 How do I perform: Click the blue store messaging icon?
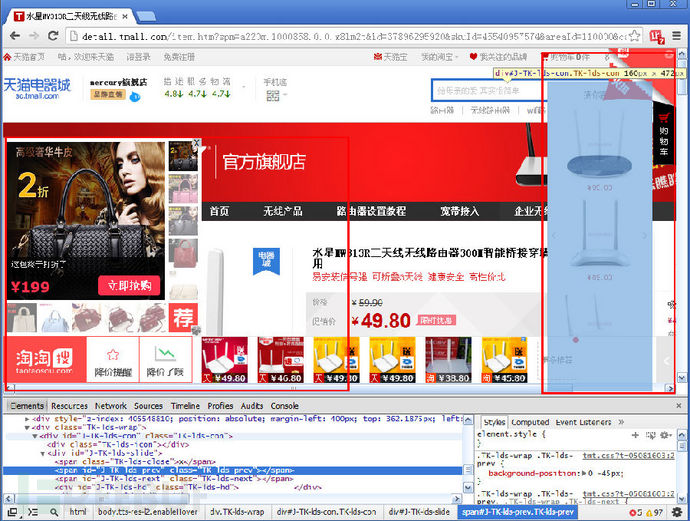tap(135, 96)
